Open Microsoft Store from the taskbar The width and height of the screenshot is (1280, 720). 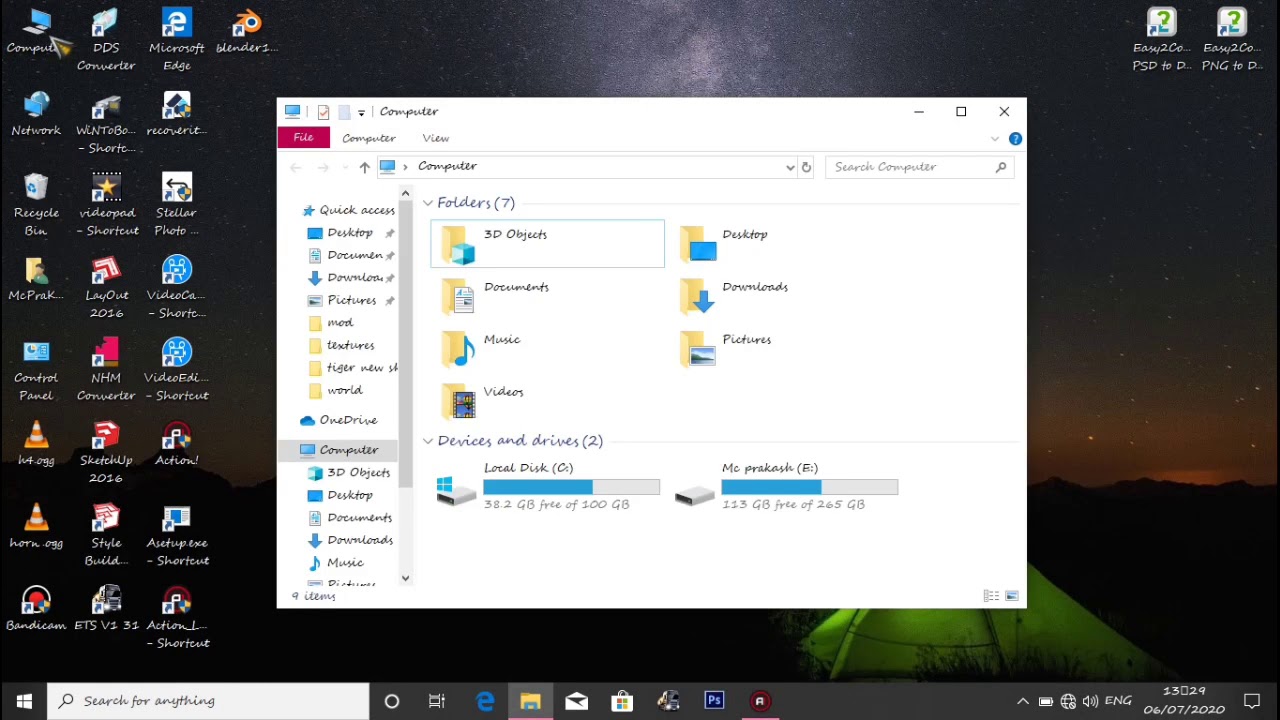point(622,701)
